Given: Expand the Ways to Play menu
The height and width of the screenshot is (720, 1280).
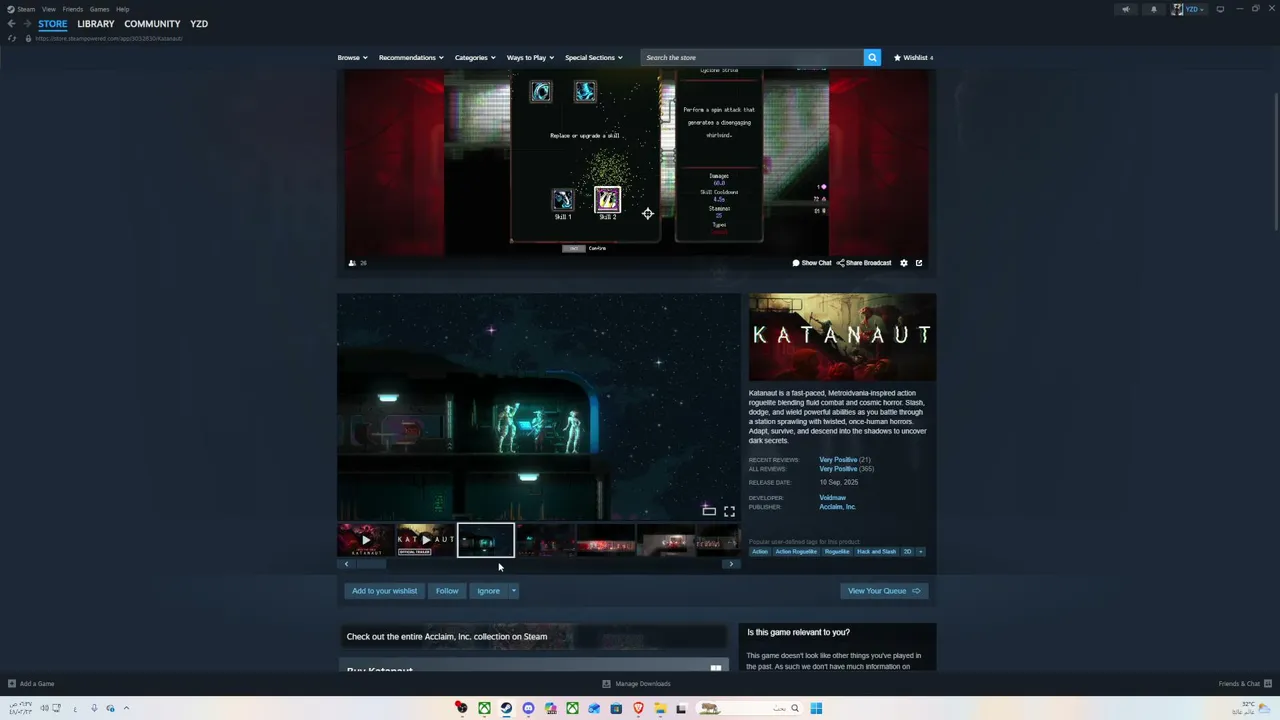Looking at the screenshot, I should coord(530,58).
